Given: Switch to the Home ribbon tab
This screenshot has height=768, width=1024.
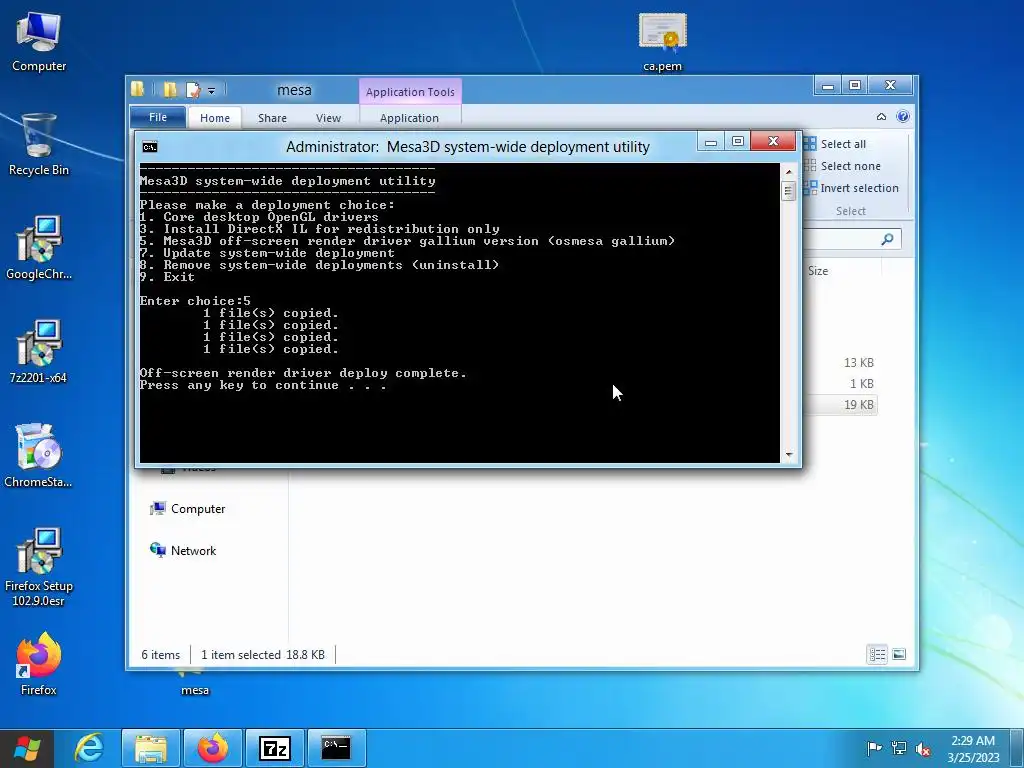Looking at the screenshot, I should (215, 118).
